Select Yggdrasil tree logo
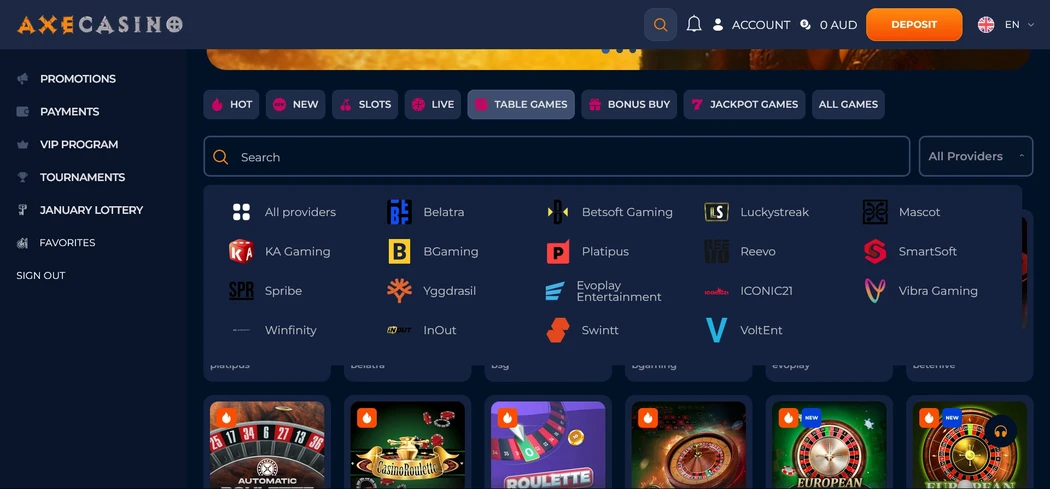 (399, 291)
